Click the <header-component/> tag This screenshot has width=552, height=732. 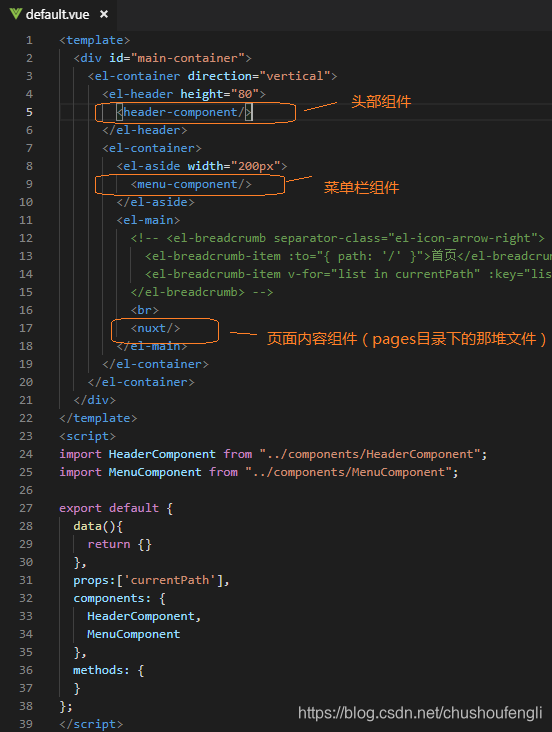[184, 112]
